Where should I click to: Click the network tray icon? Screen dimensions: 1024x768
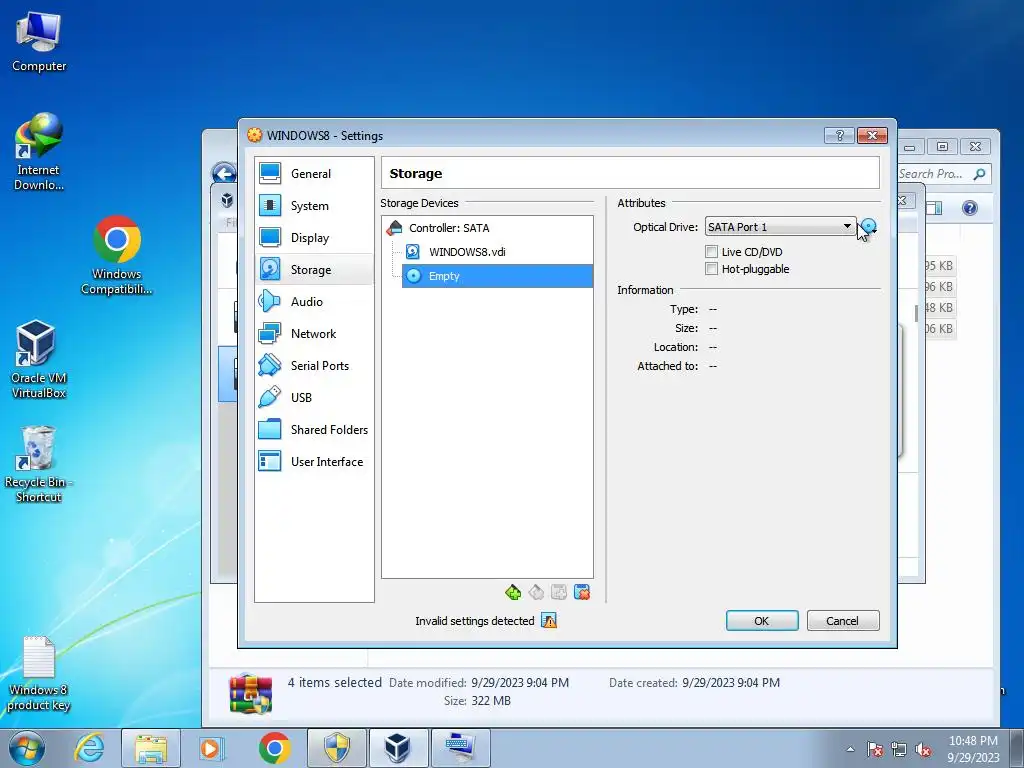(899, 749)
